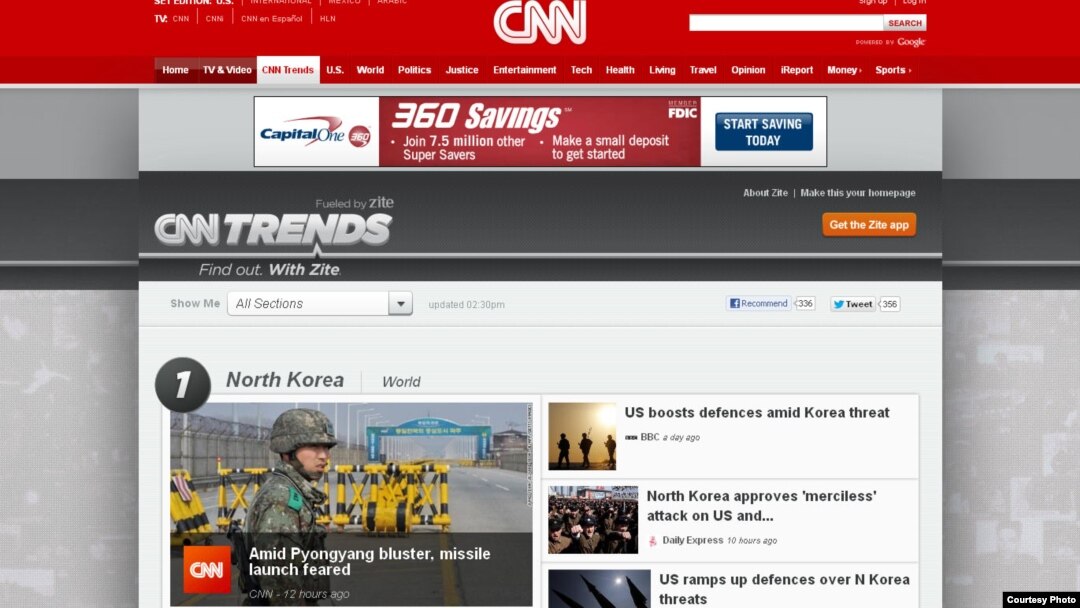Open the Opinion section
The image size is (1080, 608).
coord(748,70)
